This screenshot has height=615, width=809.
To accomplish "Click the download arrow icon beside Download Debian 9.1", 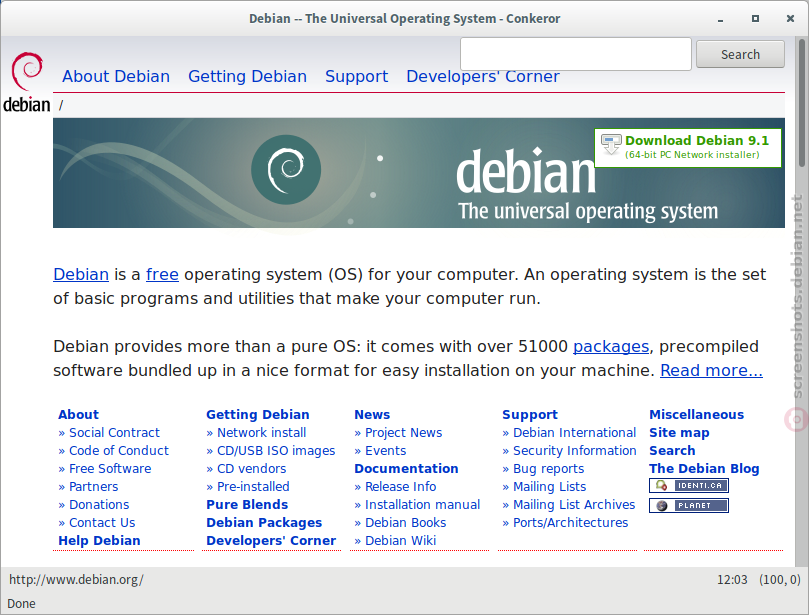I will pos(611,144).
